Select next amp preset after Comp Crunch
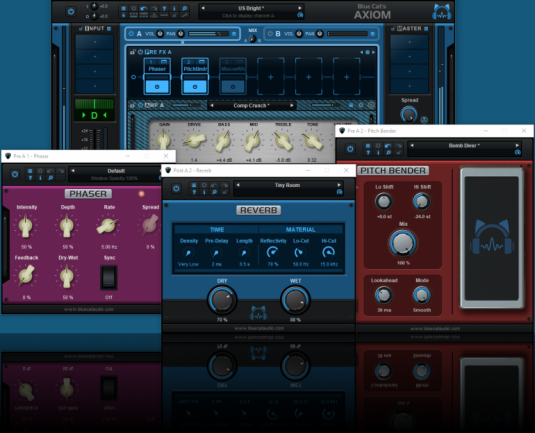This screenshot has height=433, width=535. click(292, 105)
